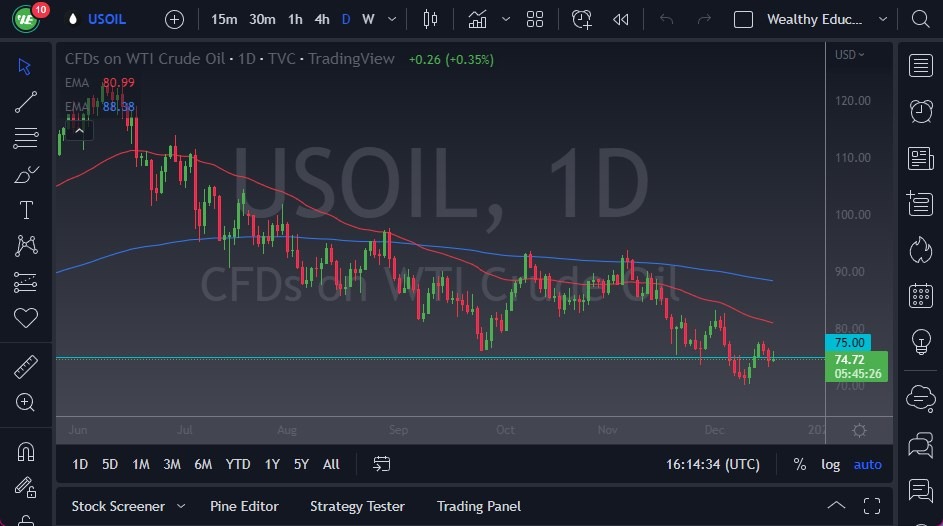Set the 6M date range
Screen dimensions: 943x526
(203, 464)
